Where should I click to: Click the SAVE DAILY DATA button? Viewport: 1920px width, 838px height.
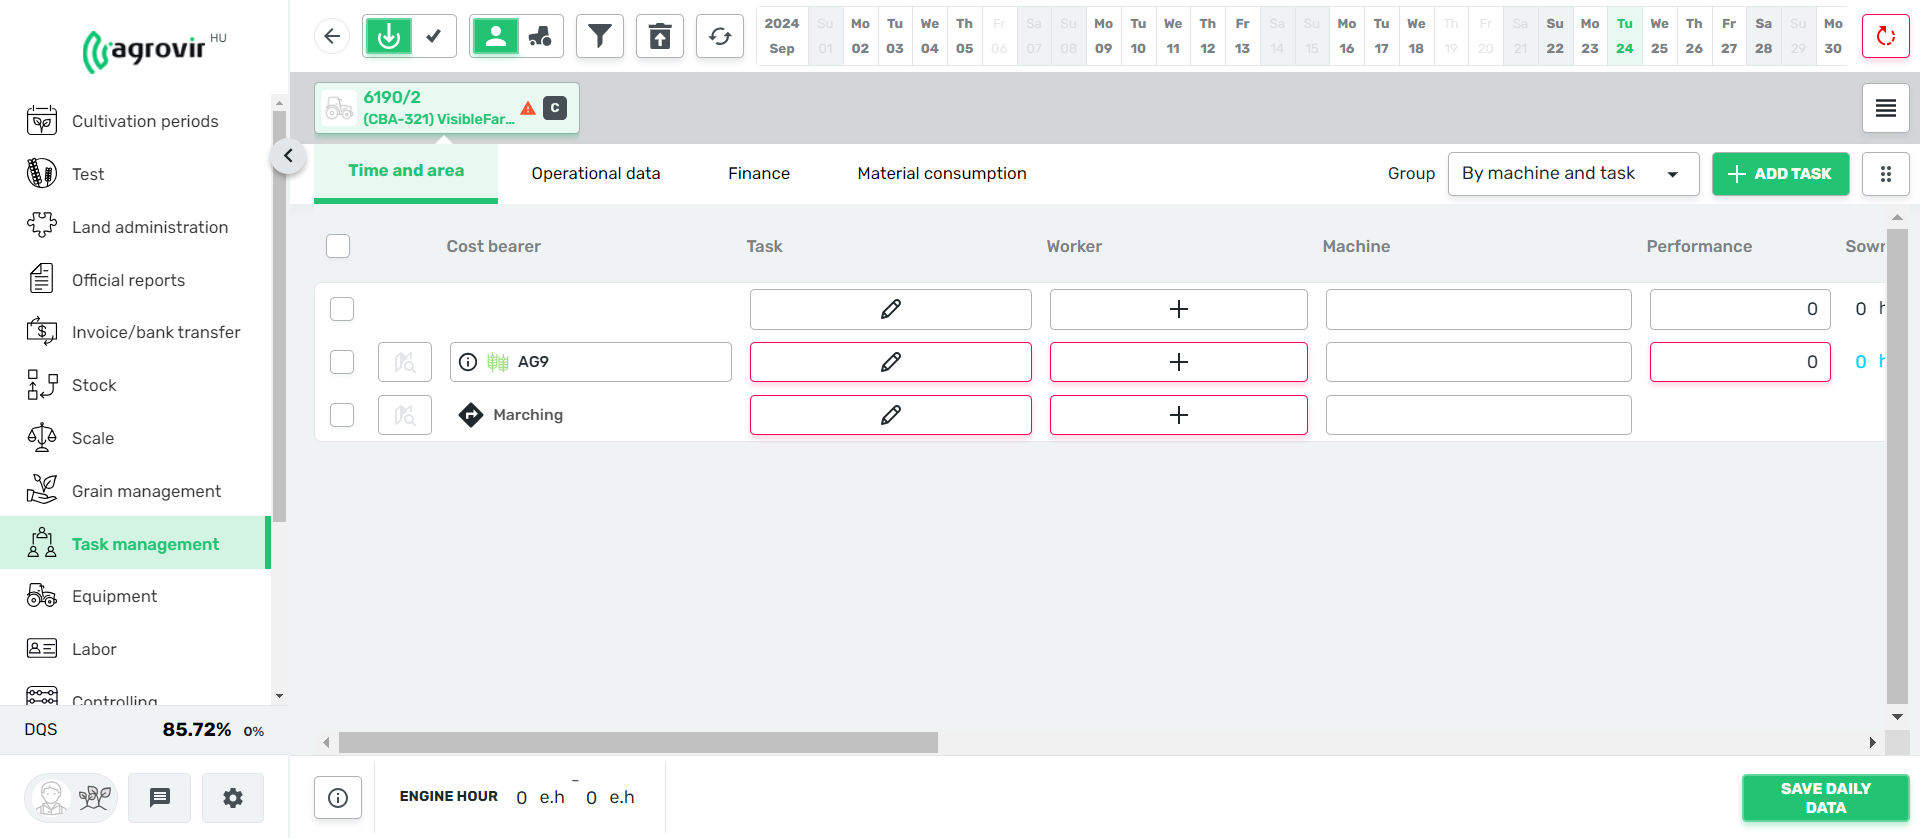pyautogui.click(x=1826, y=798)
